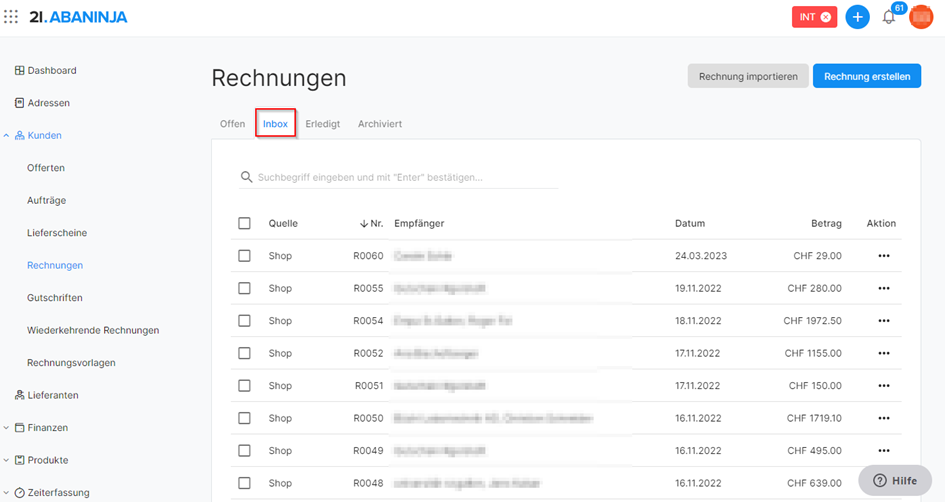Click the blue plus quick-create icon
Screen dimensions: 945x502
(x=857, y=17)
